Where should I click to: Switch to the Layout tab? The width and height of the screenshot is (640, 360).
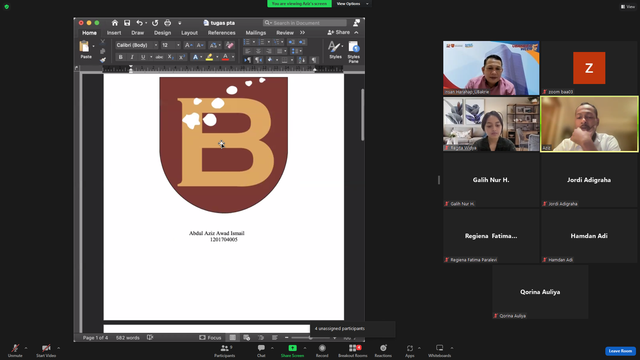click(189, 33)
